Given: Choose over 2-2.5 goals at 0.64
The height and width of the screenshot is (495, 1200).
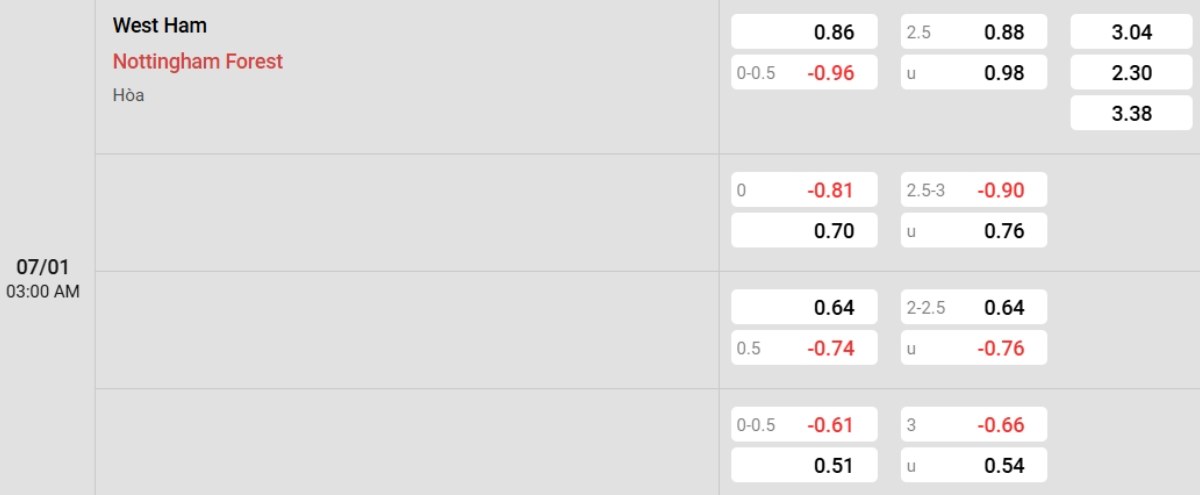Looking at the screenshot, I should pos(974,307).
